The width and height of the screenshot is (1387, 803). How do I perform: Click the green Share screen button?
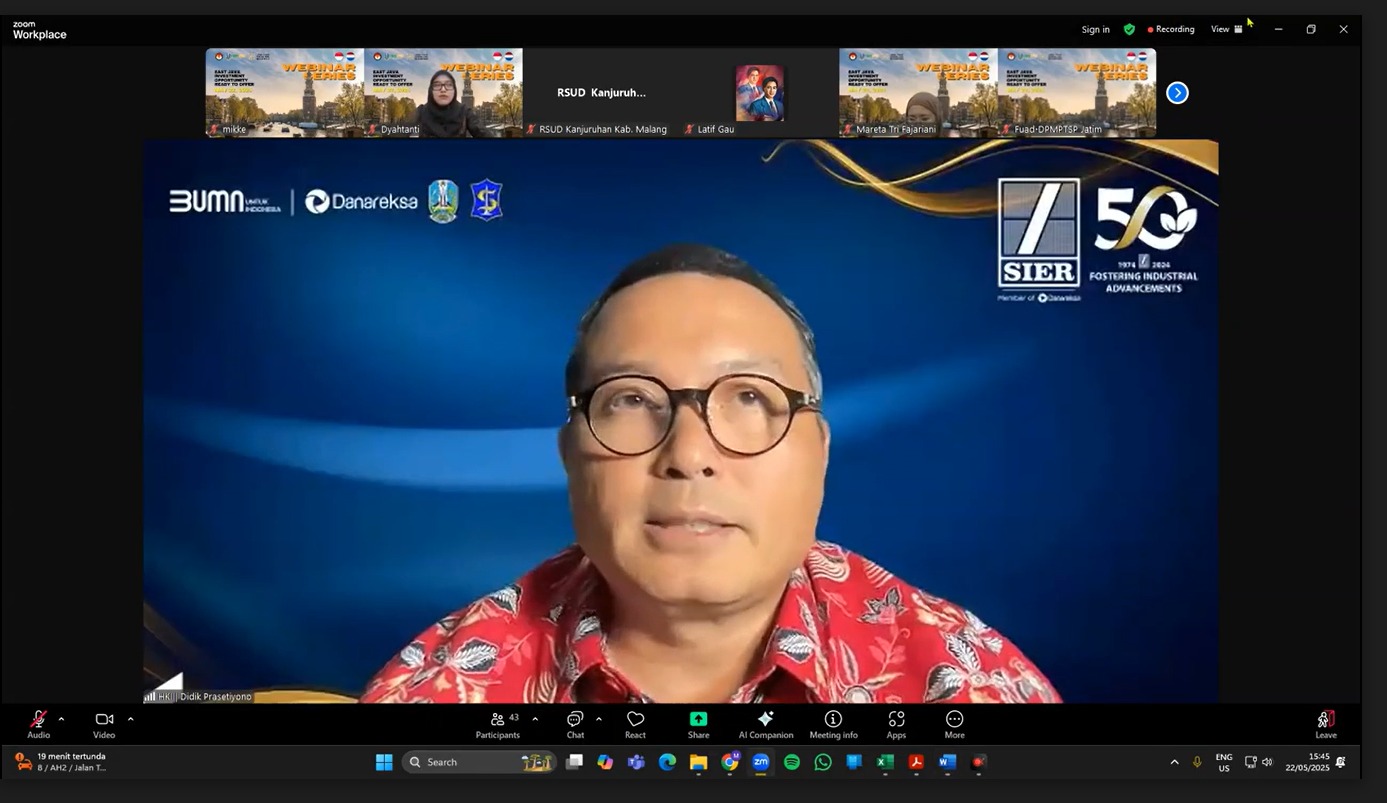click(698, 723)
